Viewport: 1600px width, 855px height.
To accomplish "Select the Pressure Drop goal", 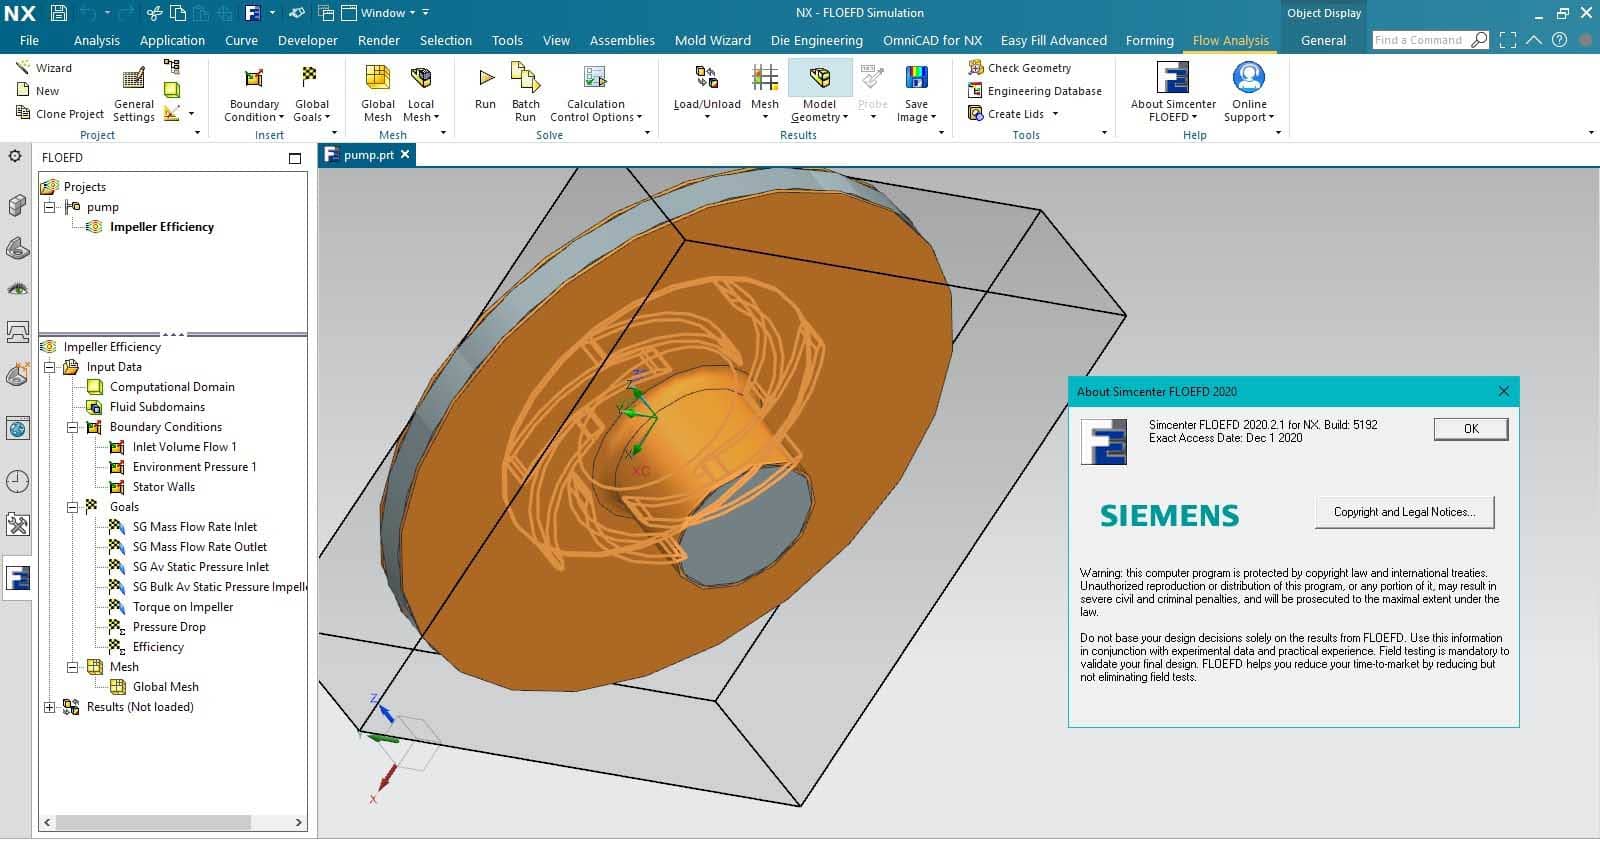I will tap(169, 627).
